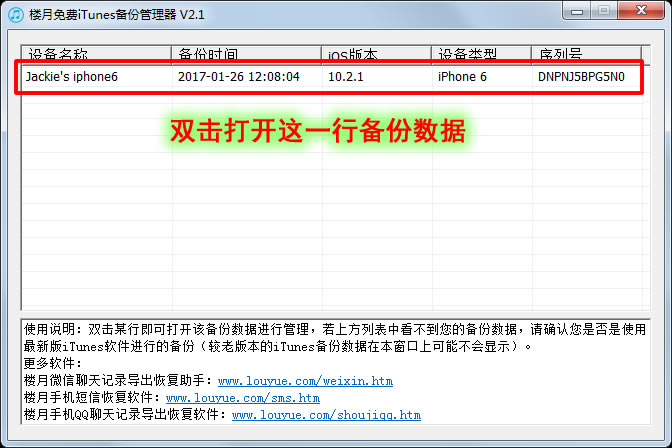Screen dimensions: 672x448
Task: Click the iPhone 6 device type cell
Action: coord(462,77)
